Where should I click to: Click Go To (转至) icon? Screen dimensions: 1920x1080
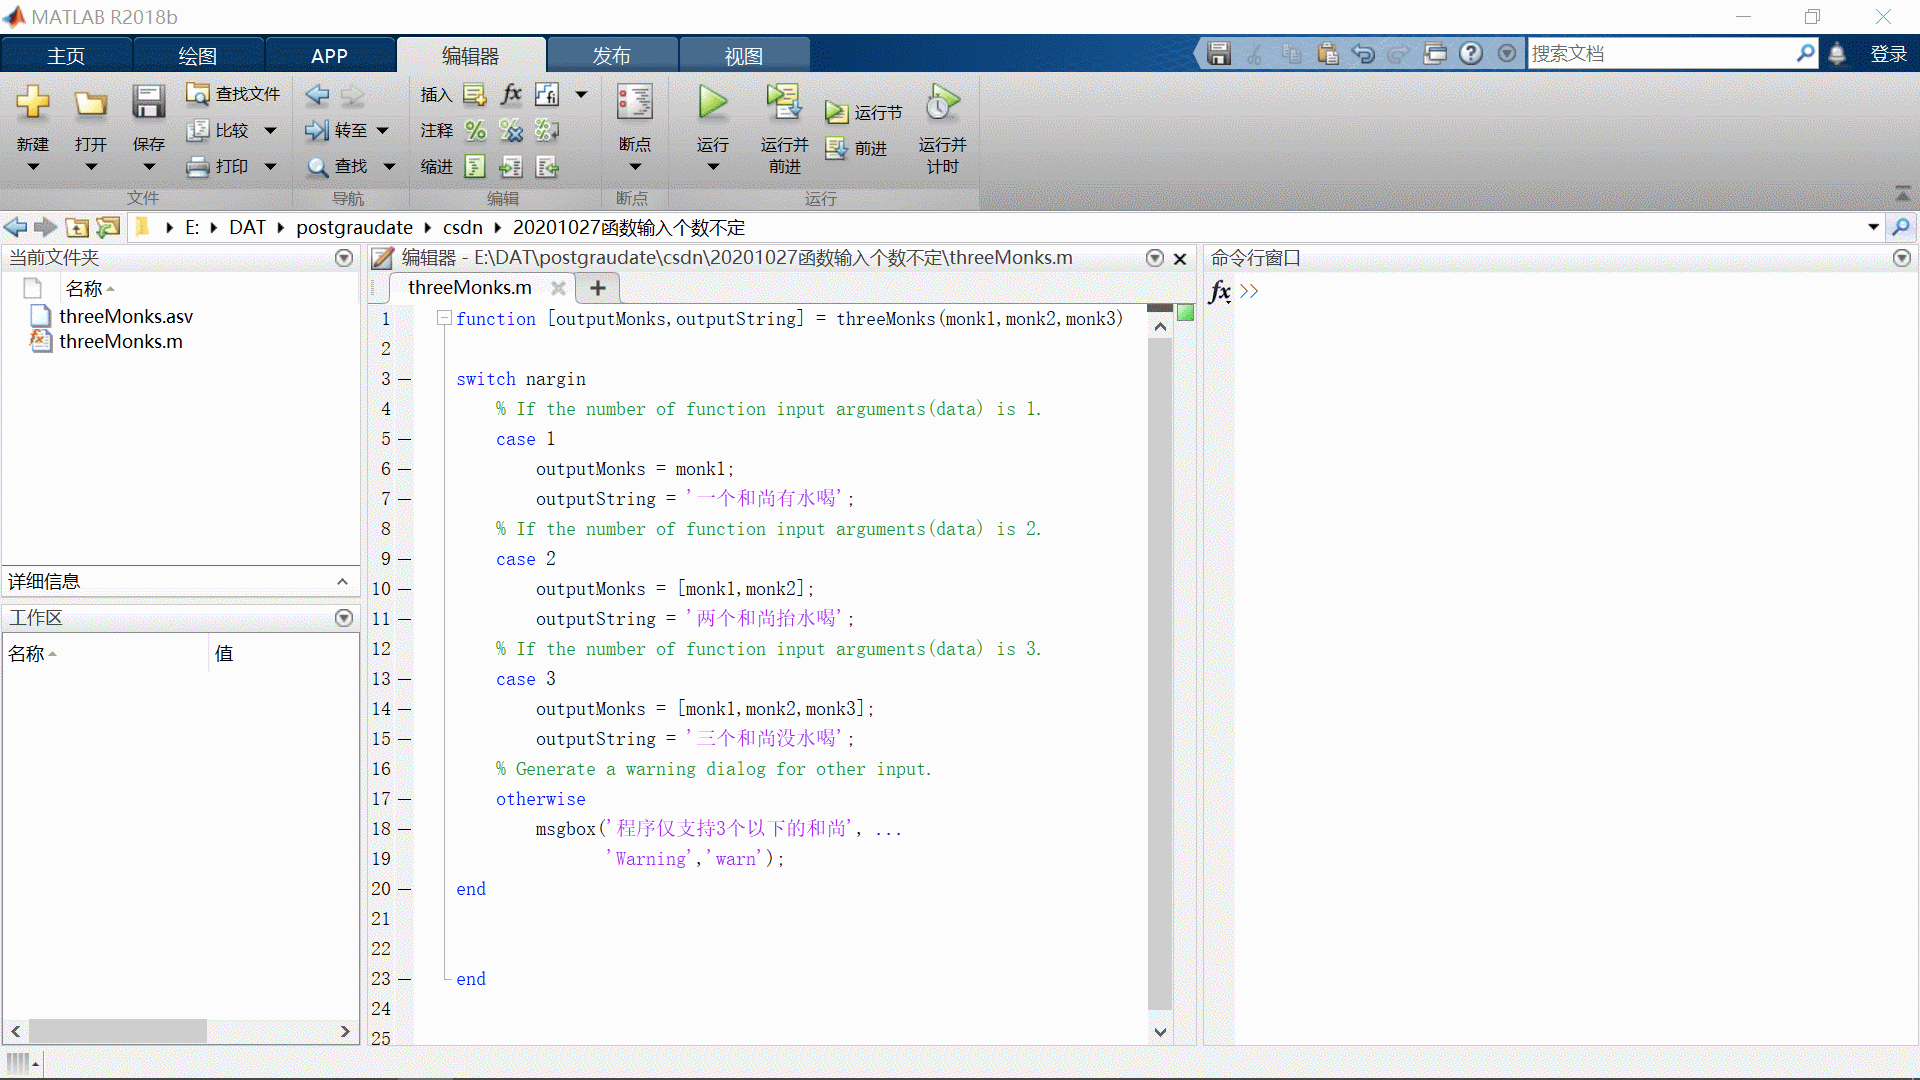[317, 130]
